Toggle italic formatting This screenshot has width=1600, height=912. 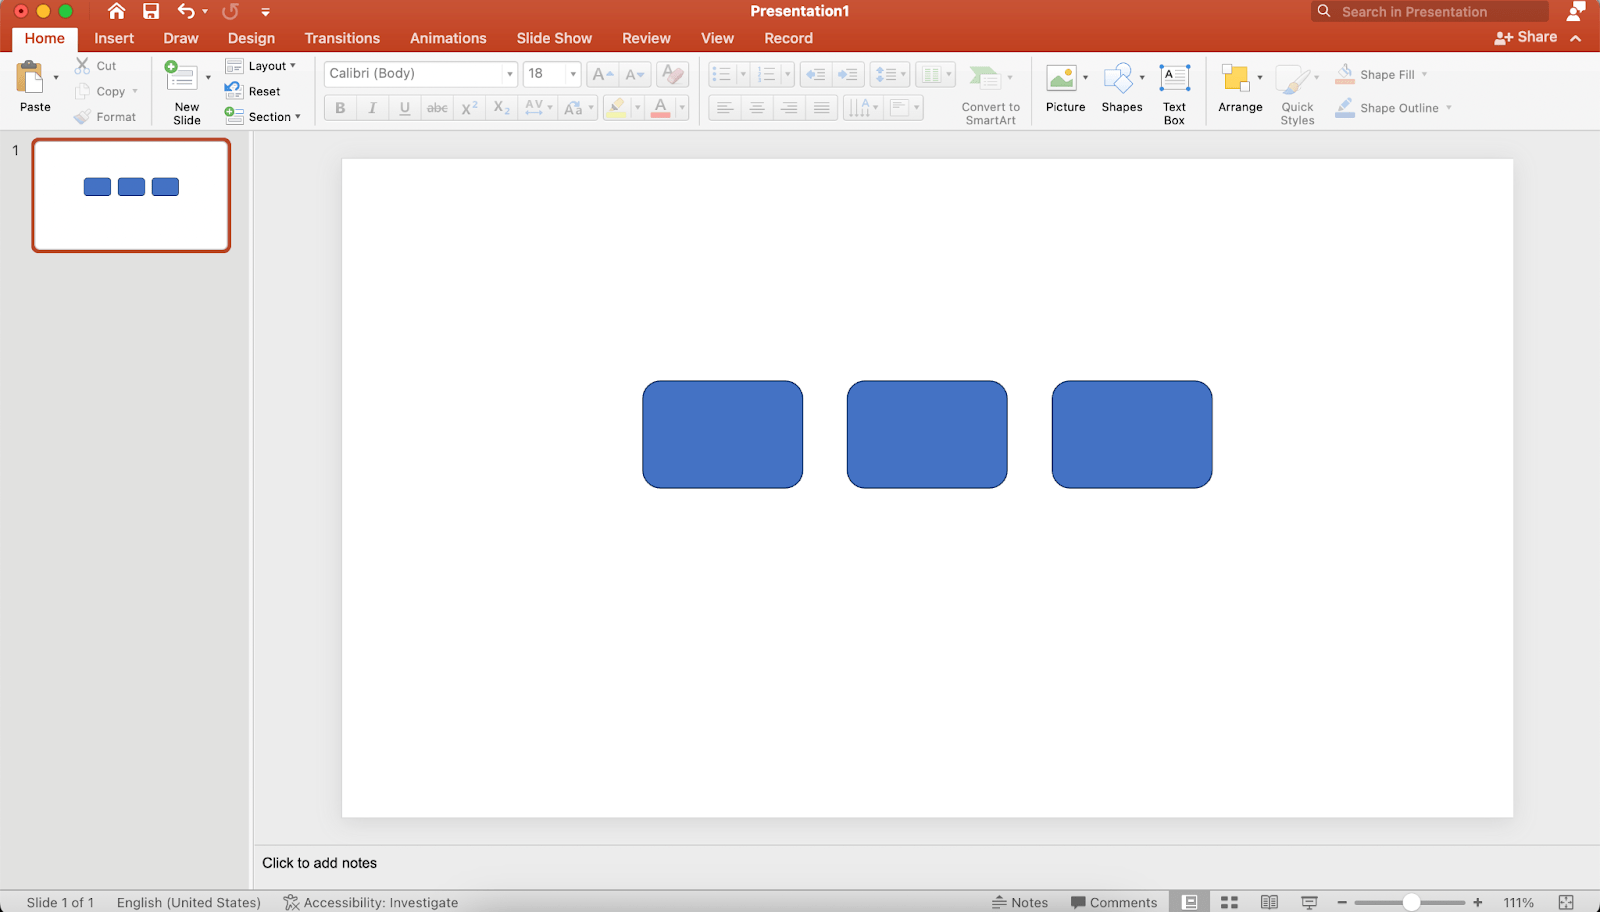[372, 107]
